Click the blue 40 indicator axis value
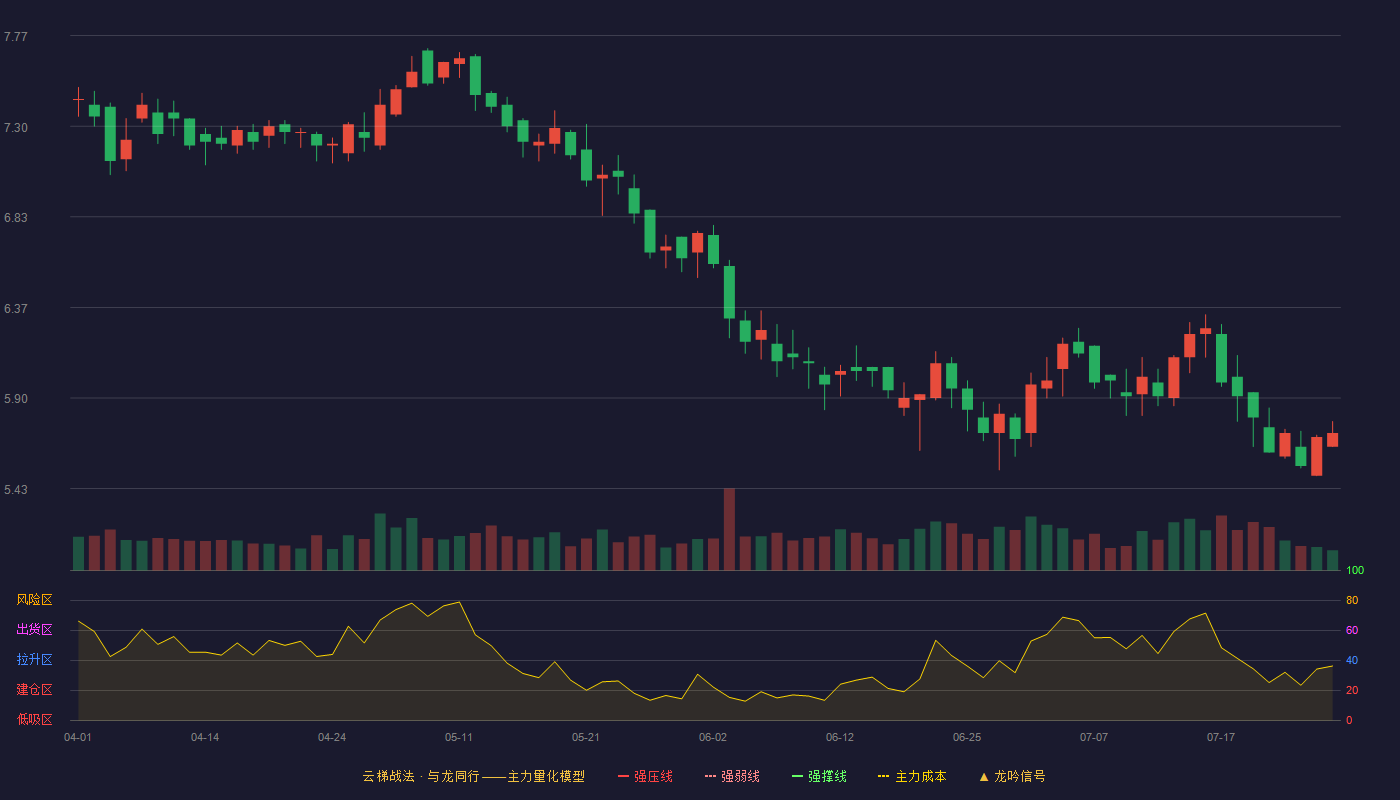Screen dimensions: 1400x800 (1352, 660)
